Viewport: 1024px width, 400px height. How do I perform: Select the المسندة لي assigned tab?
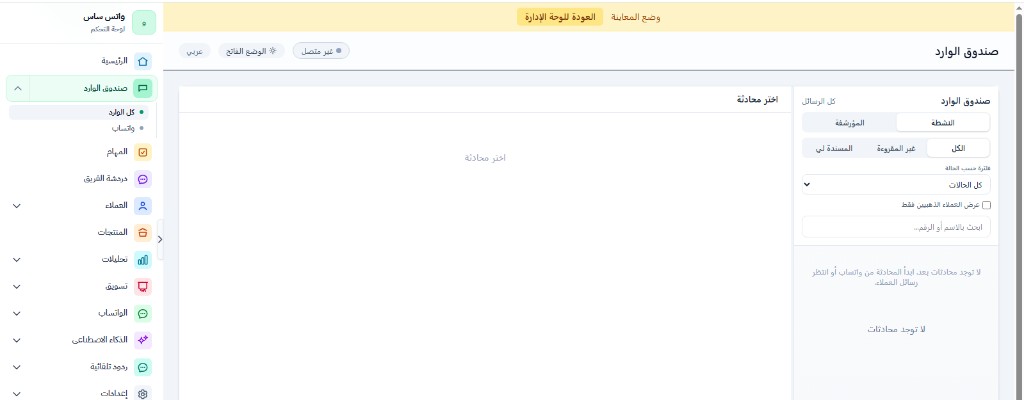[x=834, y=148]
